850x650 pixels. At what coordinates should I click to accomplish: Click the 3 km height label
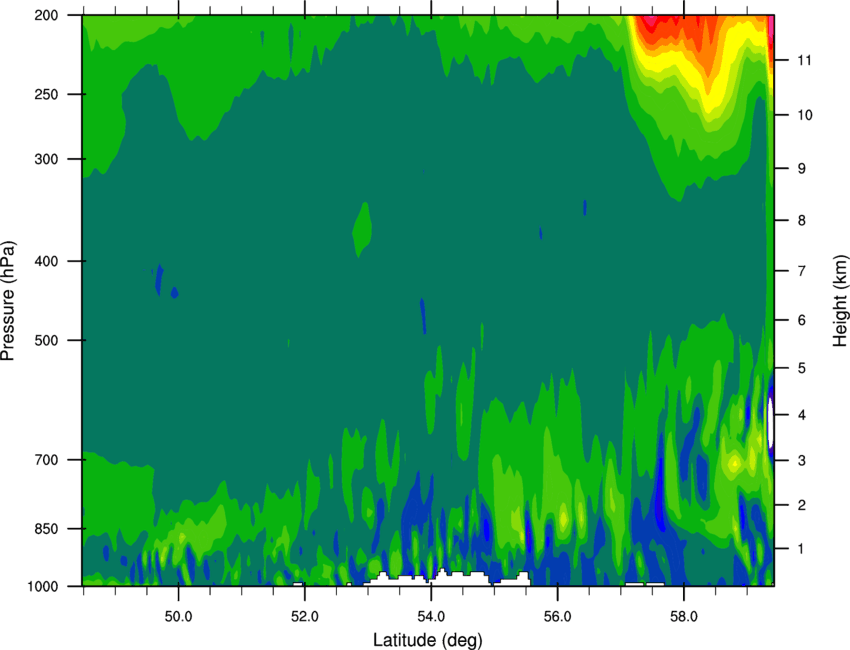(802, 461)
